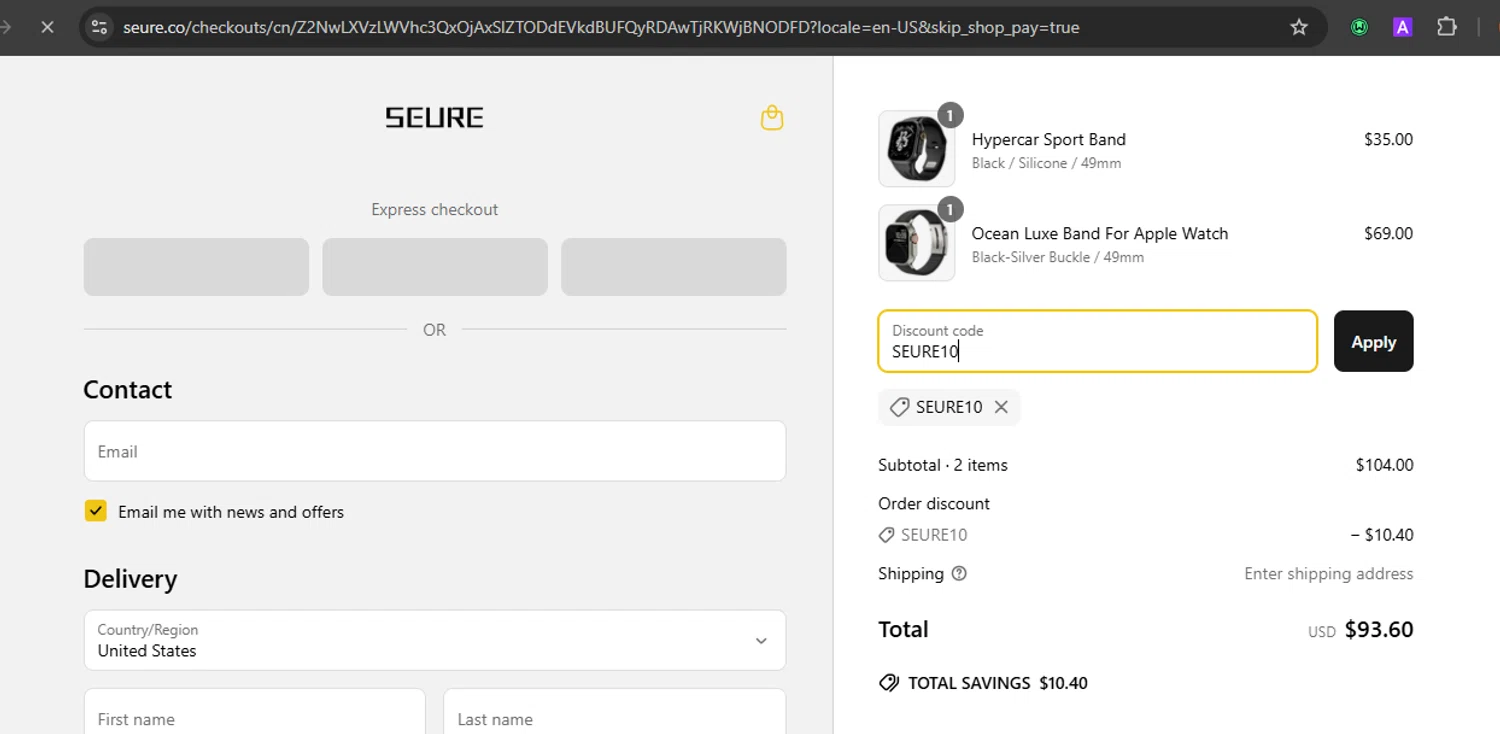Click the TOTAL SAVINGS $10.40 line
The height and width of the screenshot is (734, 1500).
983,683
